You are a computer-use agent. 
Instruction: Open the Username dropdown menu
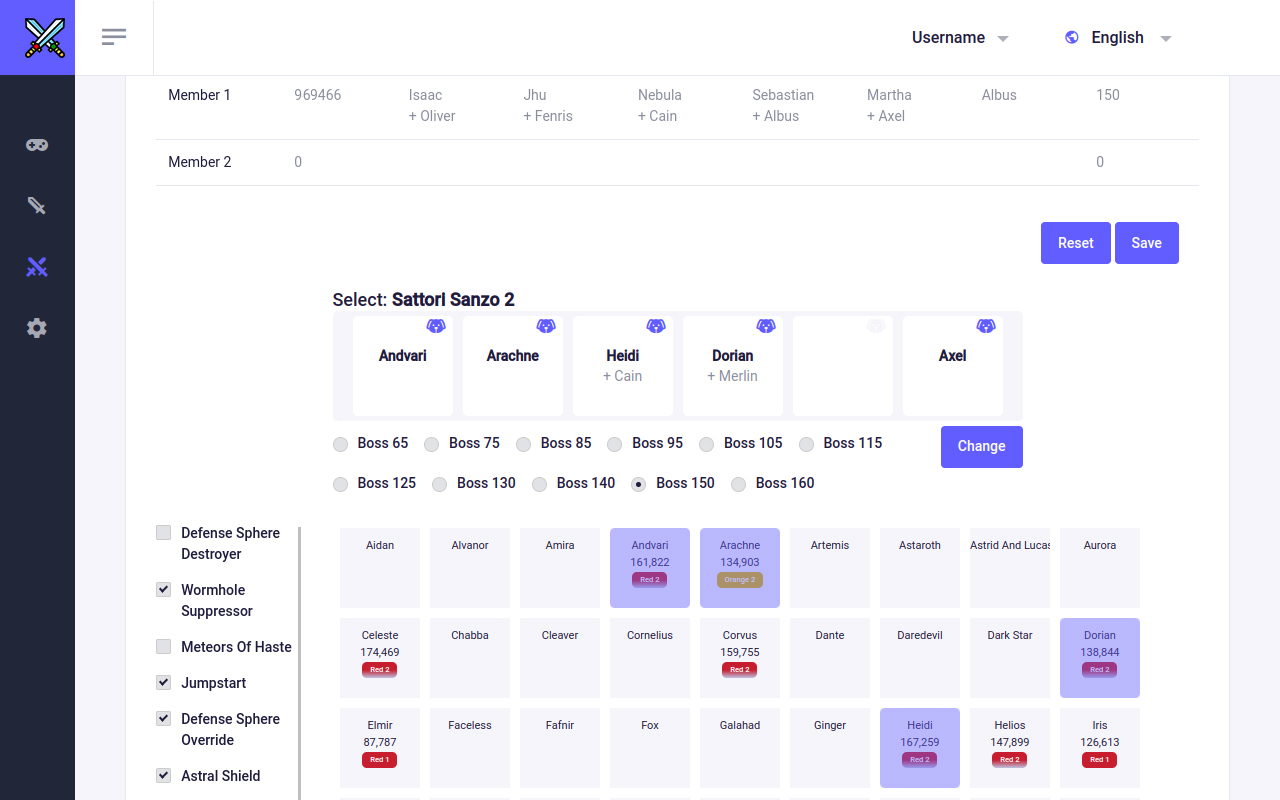(x=960, y=37)
